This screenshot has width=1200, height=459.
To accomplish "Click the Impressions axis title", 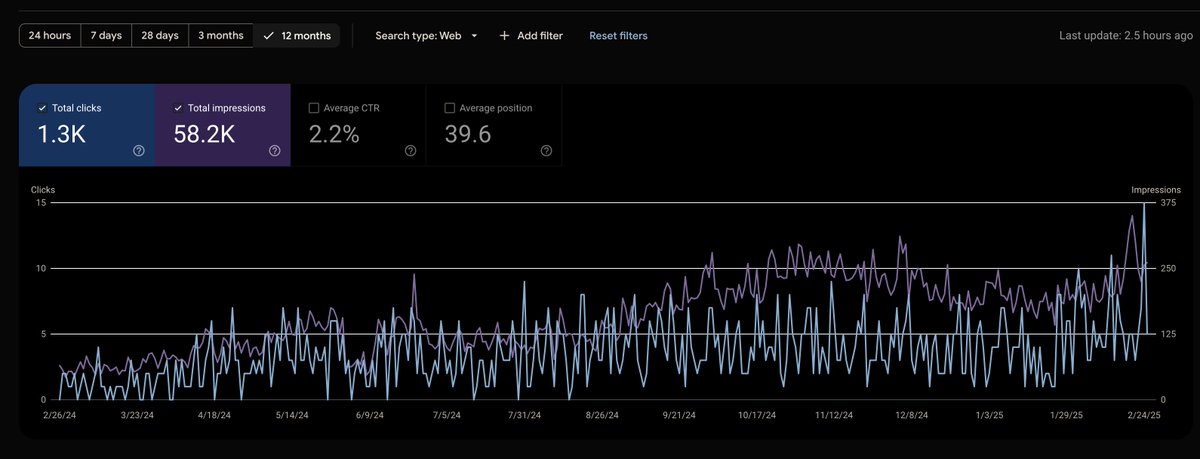I will tap(1156, 189).
